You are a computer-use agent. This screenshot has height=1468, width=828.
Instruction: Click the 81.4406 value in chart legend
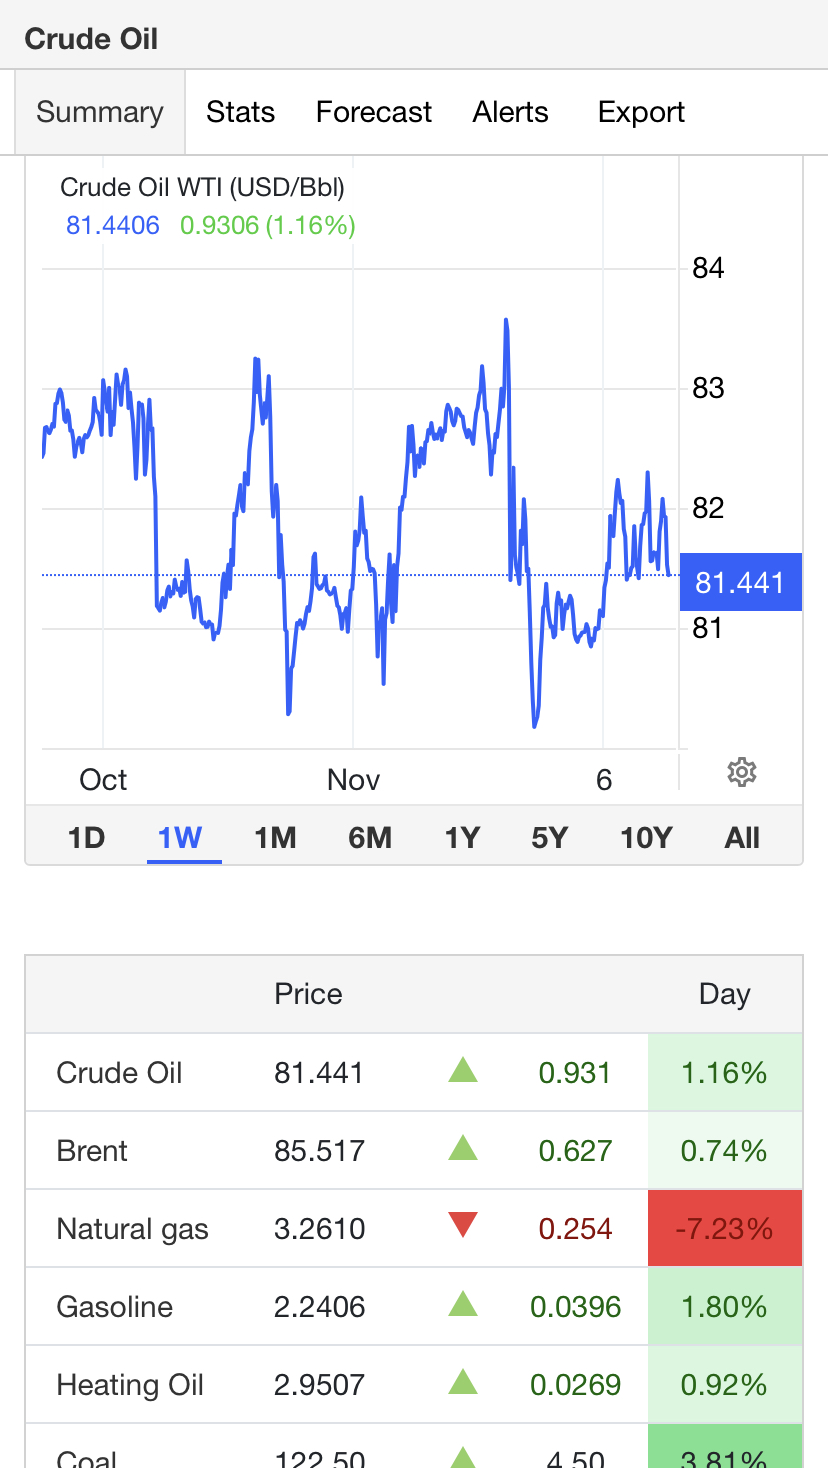113,225
